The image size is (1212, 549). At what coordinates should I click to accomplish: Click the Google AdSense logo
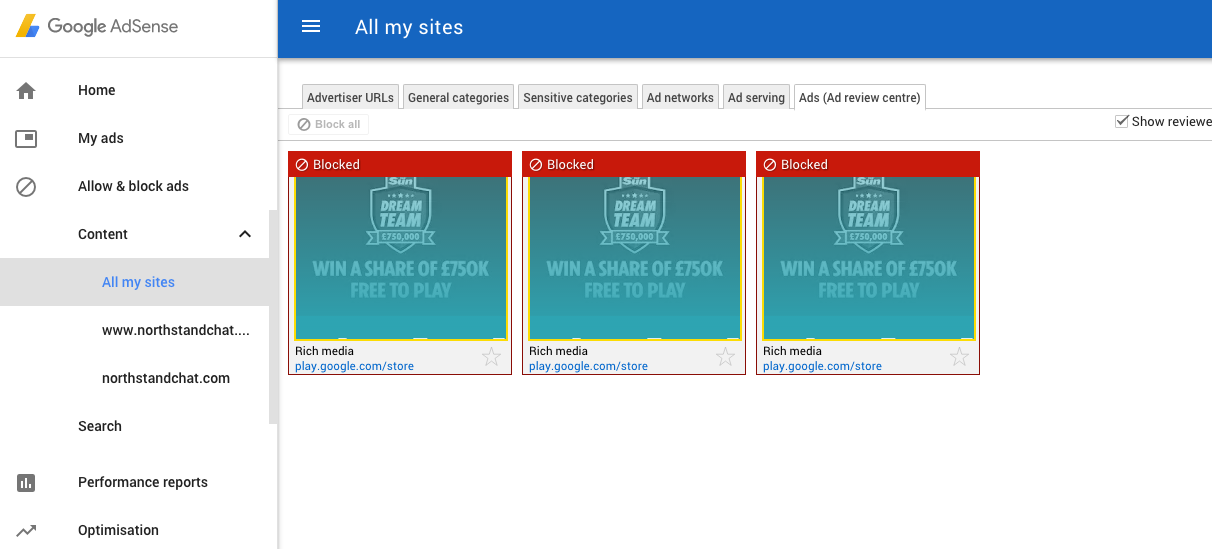97,27
